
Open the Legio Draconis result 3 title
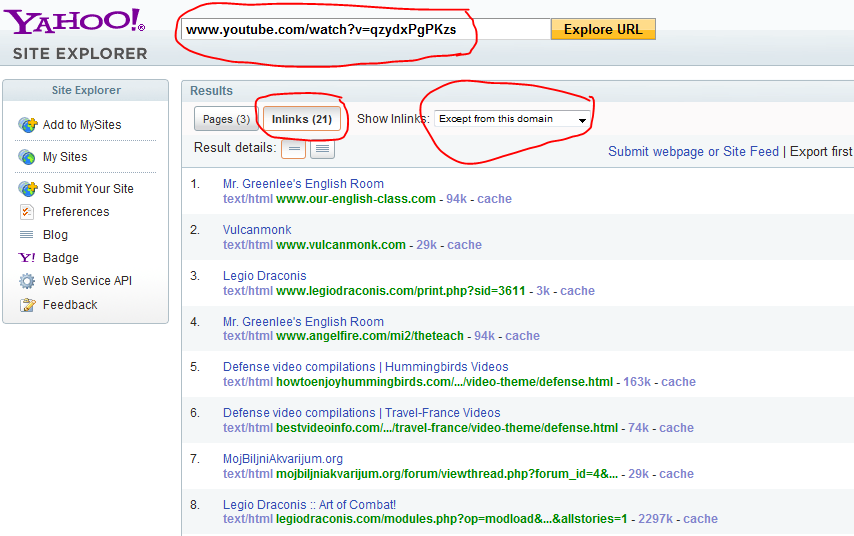coord(265,276)
